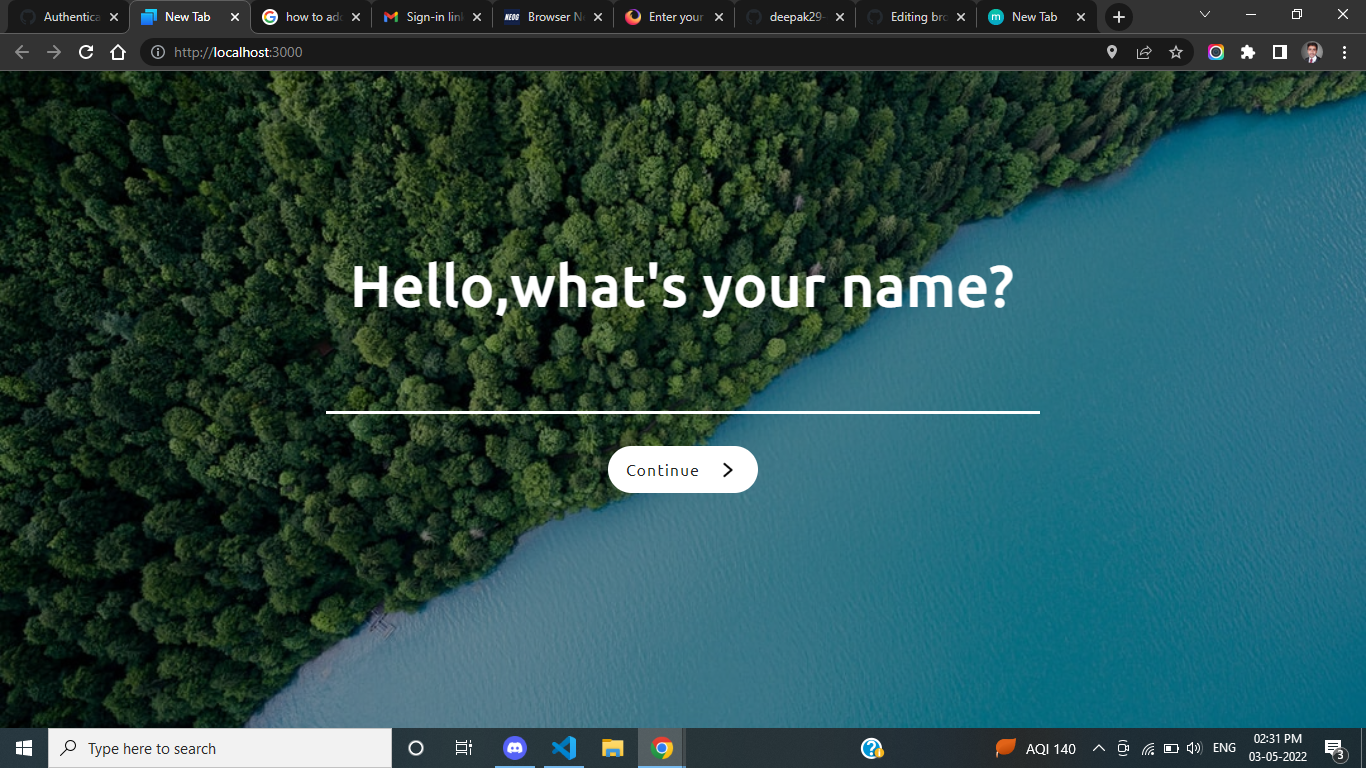Viewport: 1366px width, 768px height.
Task: Go to the browser home page icon
Action: [118, 52]
